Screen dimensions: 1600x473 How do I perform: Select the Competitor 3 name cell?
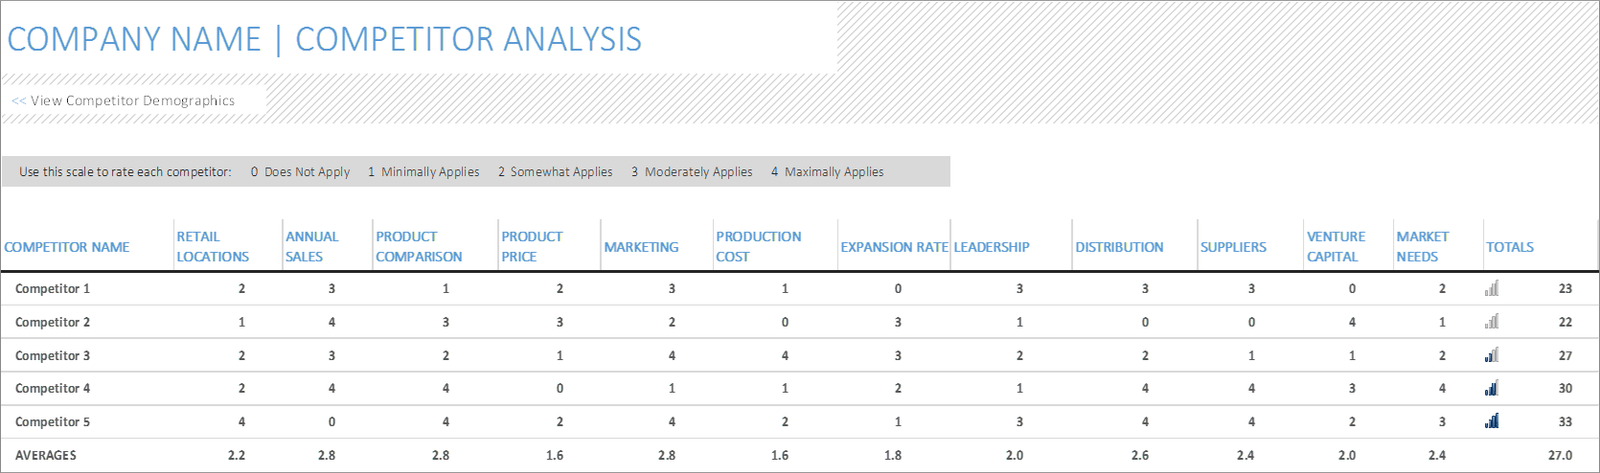click(x=52, y=355)
